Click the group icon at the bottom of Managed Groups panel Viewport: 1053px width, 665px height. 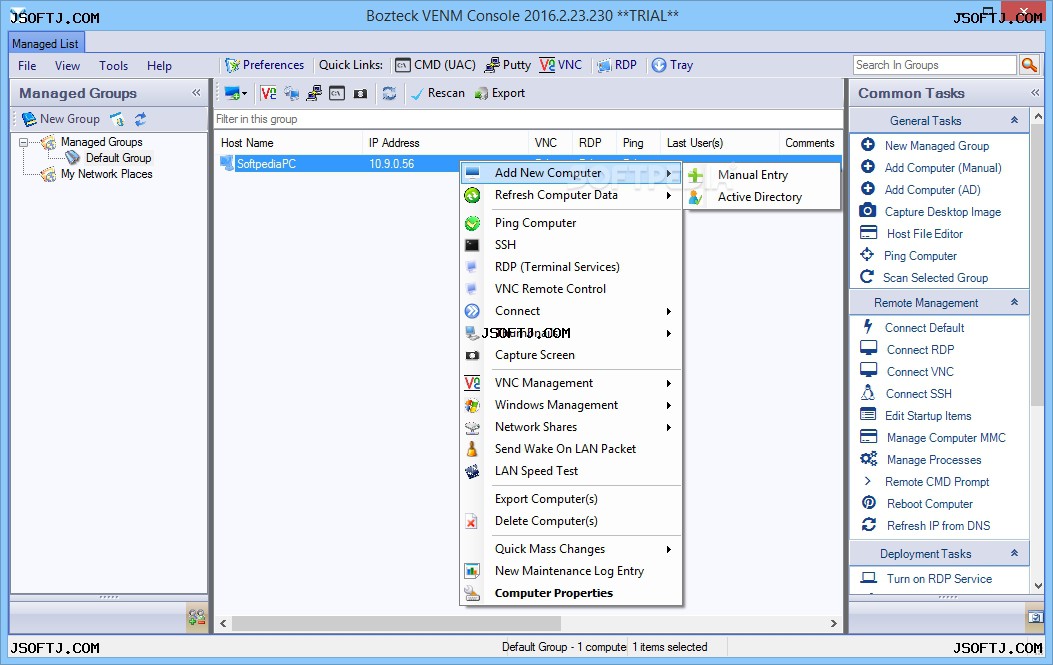(197, 617)
